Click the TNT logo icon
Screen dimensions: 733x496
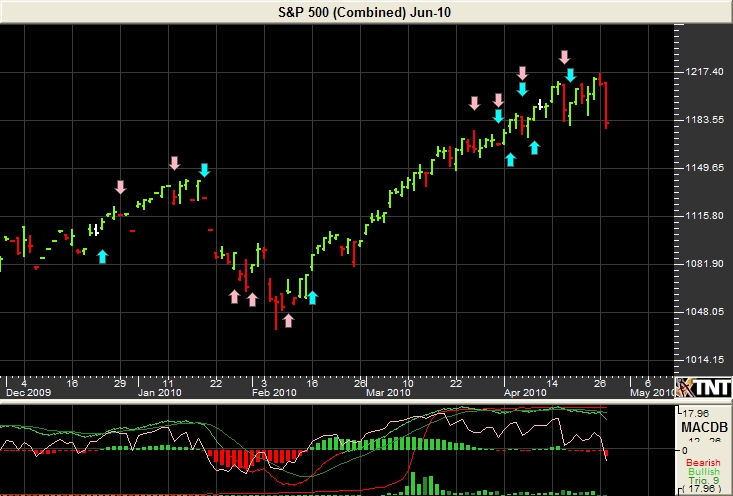point(703,387)
